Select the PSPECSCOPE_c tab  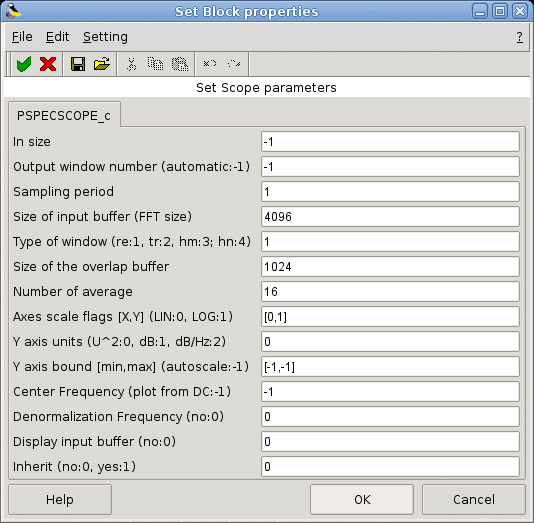tap(64, 115)
